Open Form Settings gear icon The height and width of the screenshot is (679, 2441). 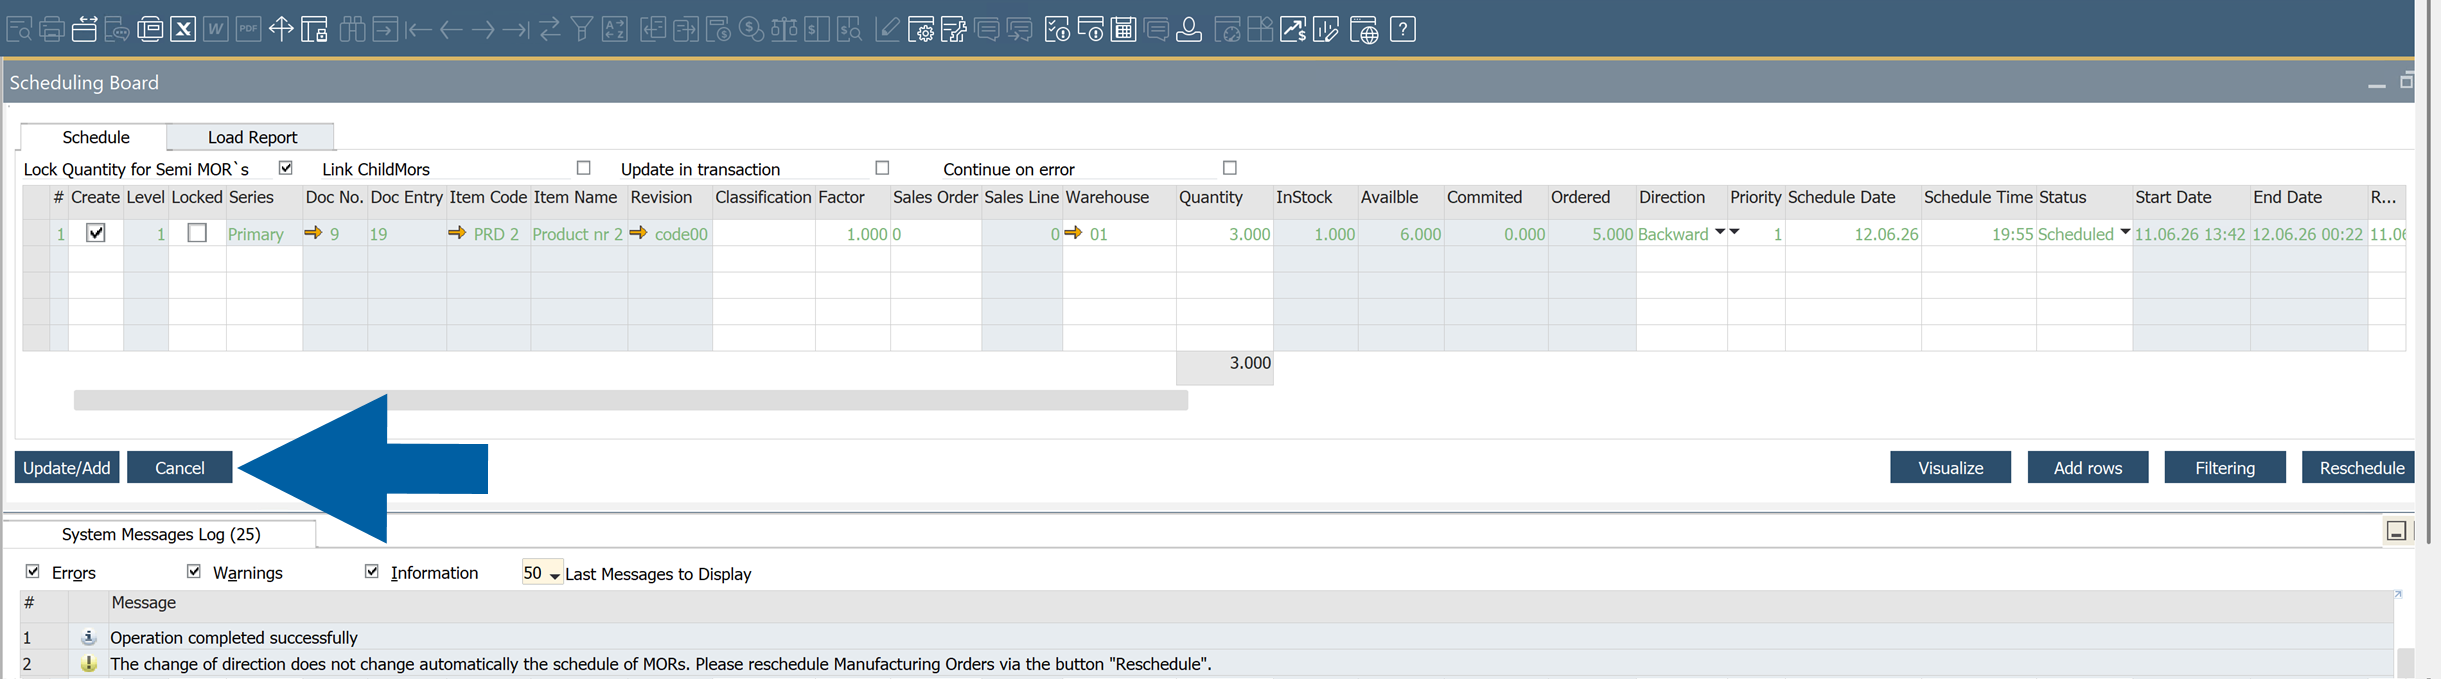[x=921, y=30]
